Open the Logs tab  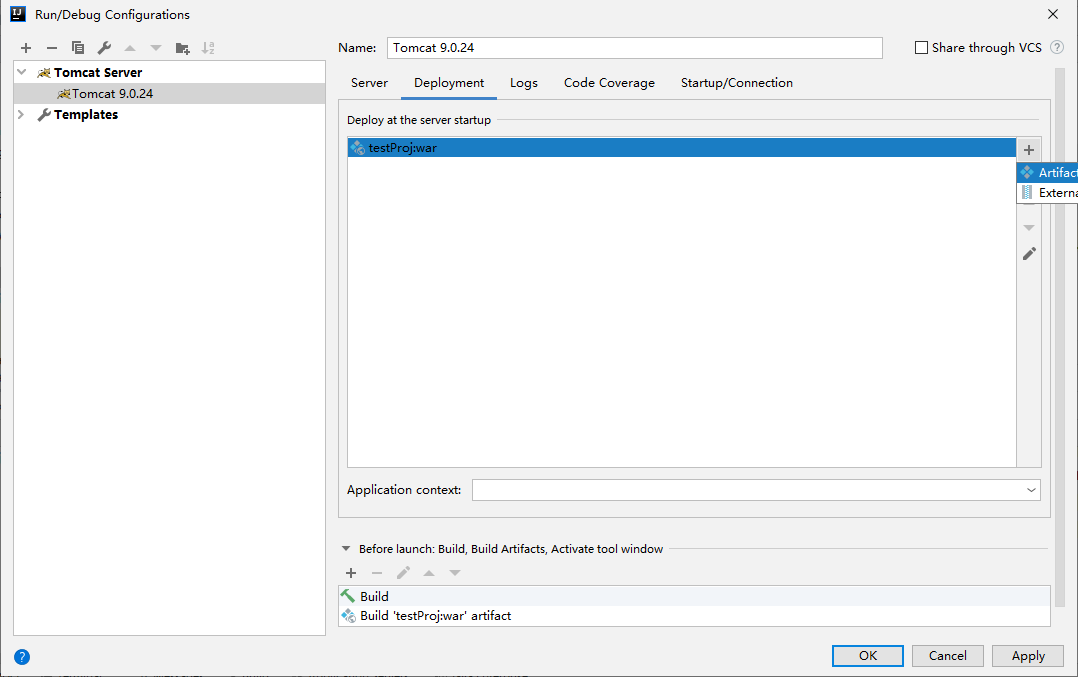click(x=524, y=83)
